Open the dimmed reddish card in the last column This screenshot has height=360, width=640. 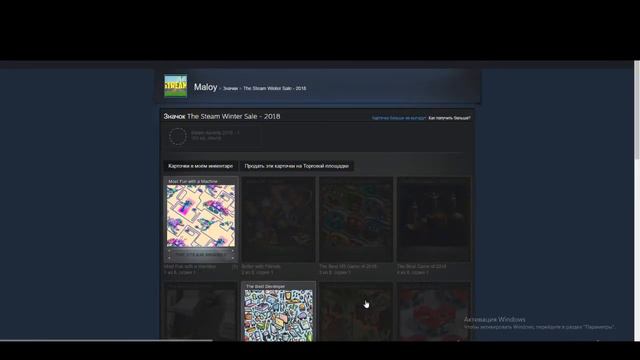pos(434,311)
